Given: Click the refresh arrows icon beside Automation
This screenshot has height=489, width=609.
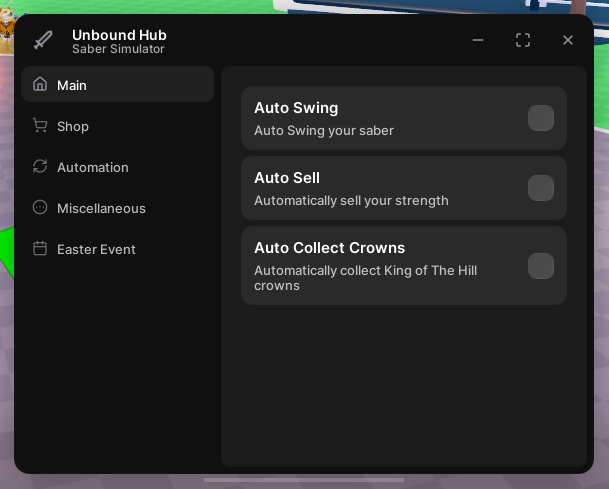Looking at the screenshot, I should (40, 166).
